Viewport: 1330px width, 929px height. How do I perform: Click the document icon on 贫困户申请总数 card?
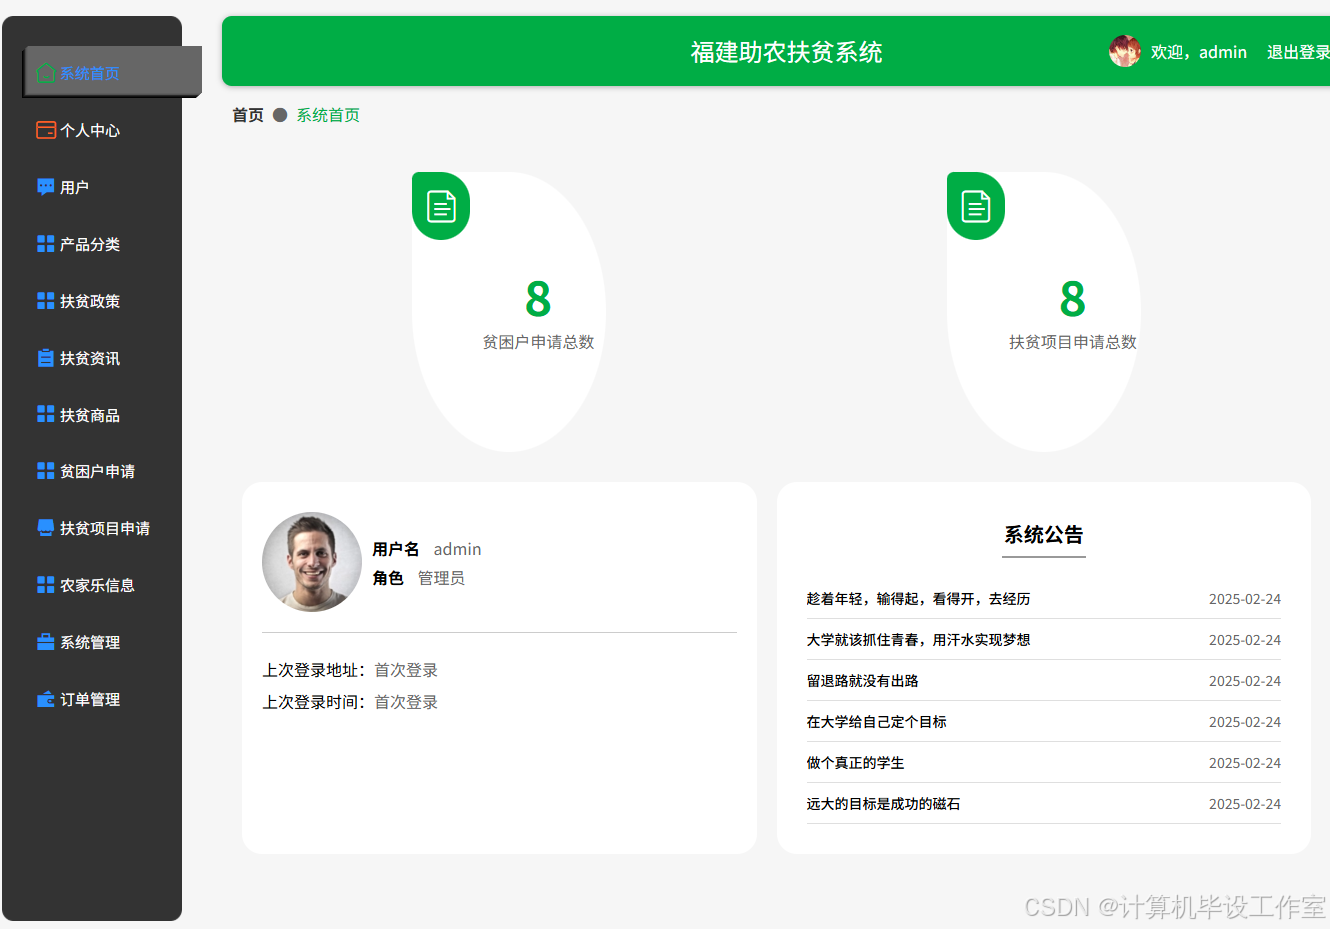[x=441, y=206]
